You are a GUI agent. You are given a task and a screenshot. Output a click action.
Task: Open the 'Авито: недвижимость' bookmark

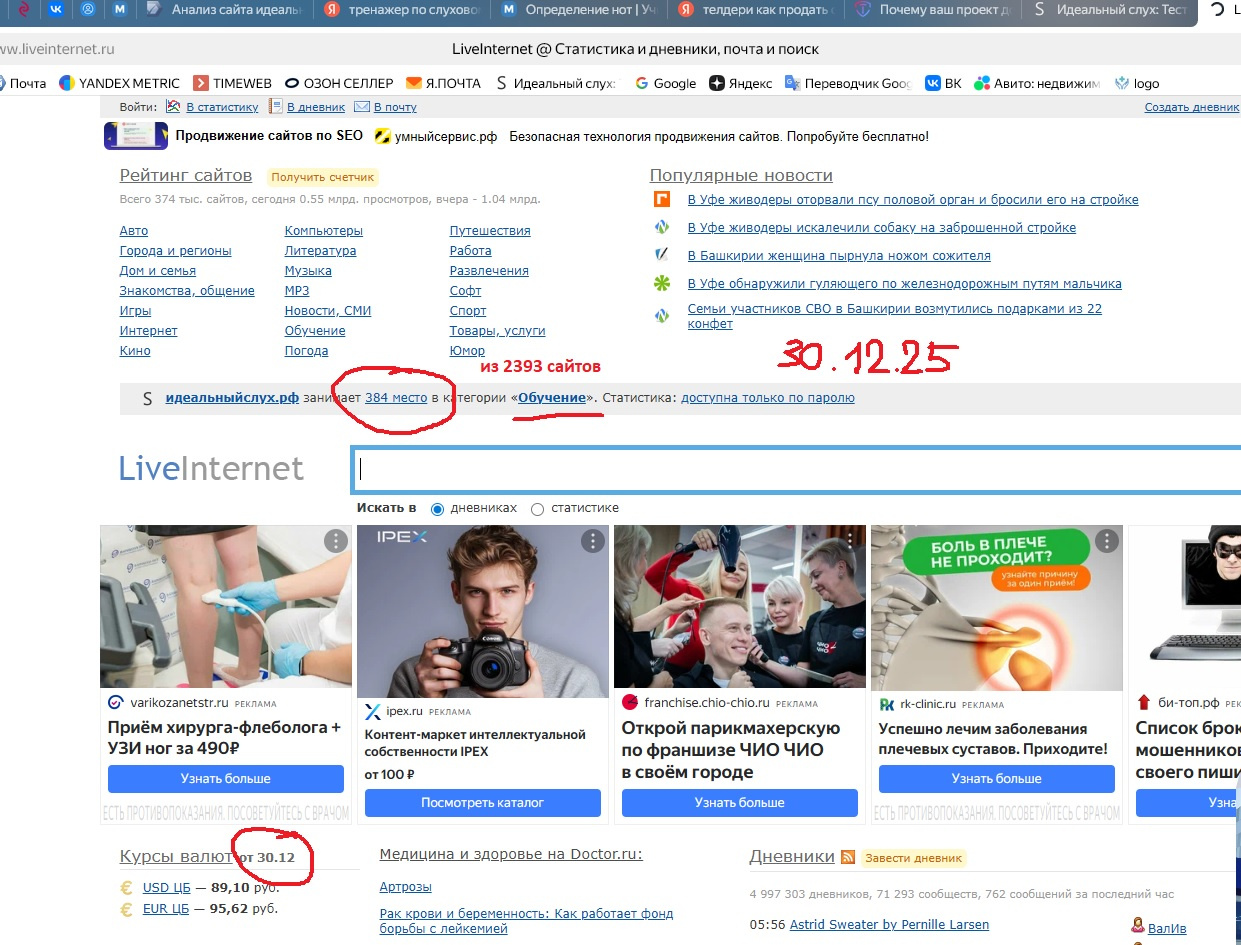point(1038,83)
